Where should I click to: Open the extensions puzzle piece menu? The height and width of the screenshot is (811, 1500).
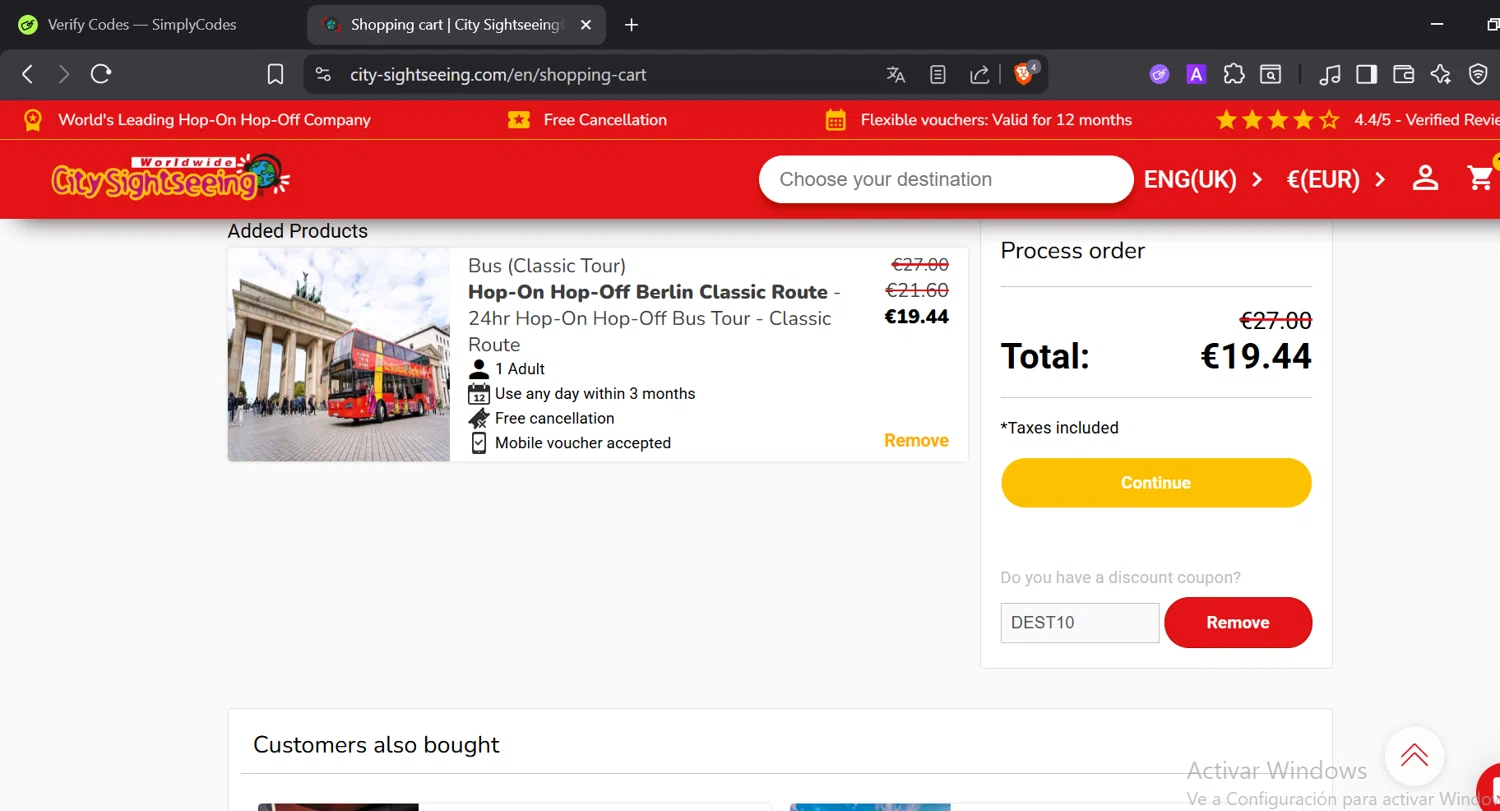[1234, 74]
